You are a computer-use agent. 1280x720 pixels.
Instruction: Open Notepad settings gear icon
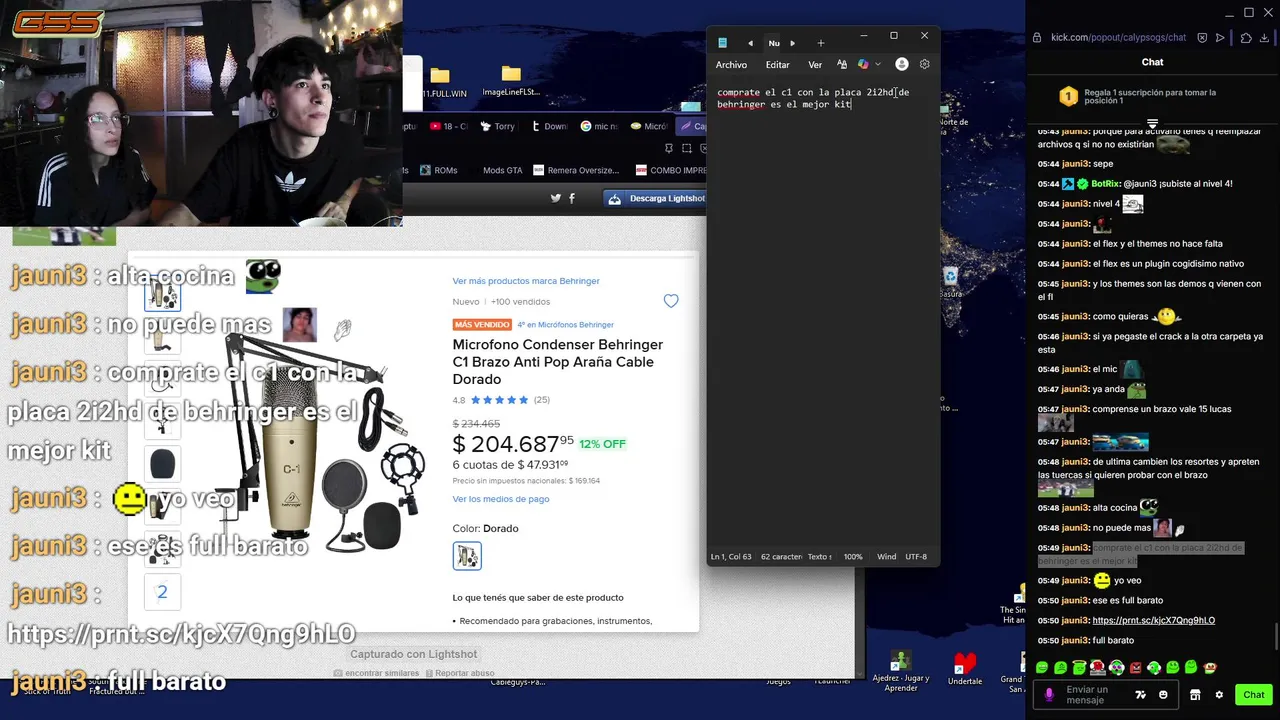924,64
